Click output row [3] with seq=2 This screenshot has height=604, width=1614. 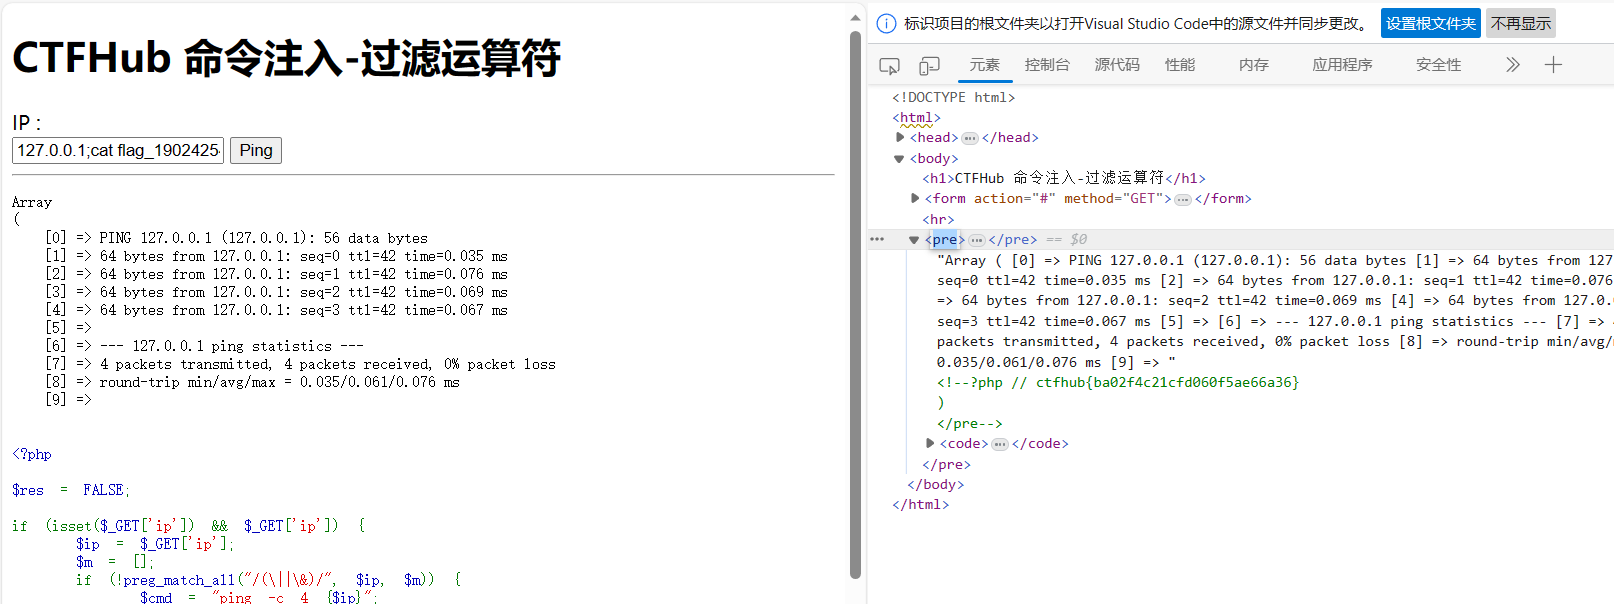(x=276, y=292)
